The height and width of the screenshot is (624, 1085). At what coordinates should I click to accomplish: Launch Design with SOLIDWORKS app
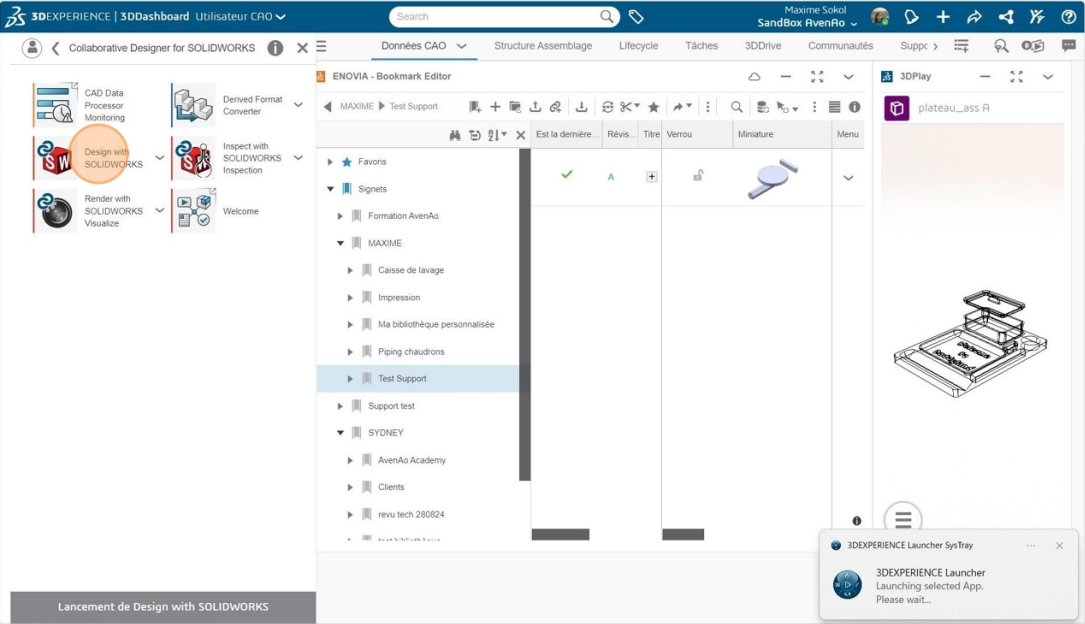89,158
